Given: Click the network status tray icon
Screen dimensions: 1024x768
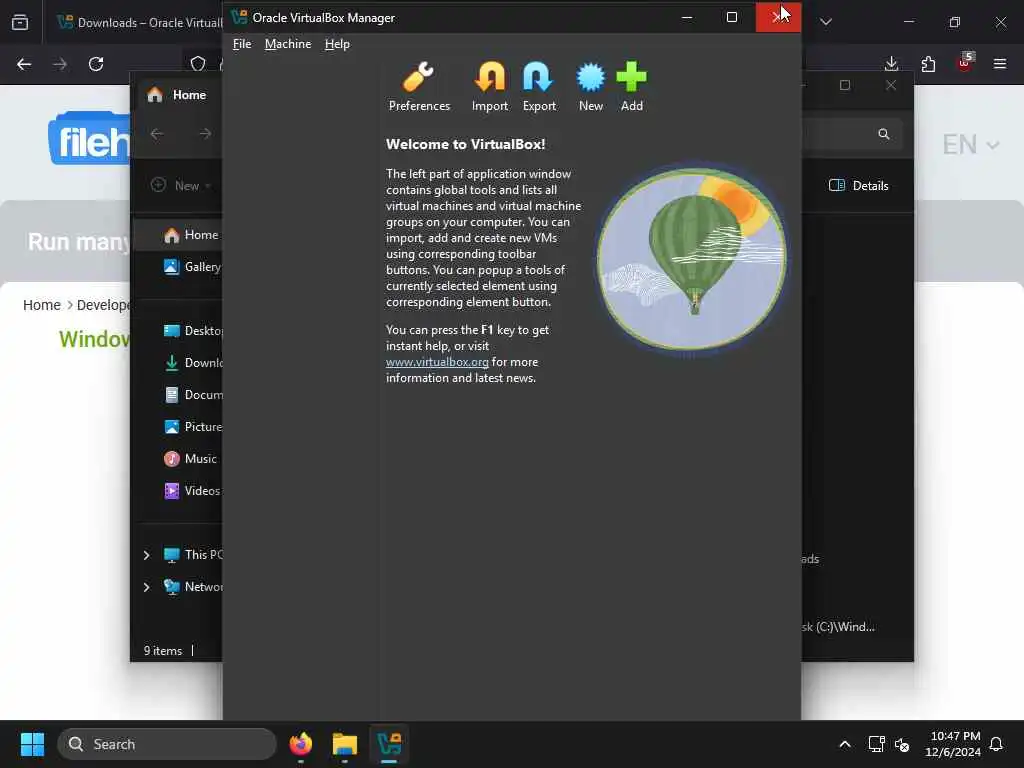Looking at the screenshot, I should coord(876,744).
